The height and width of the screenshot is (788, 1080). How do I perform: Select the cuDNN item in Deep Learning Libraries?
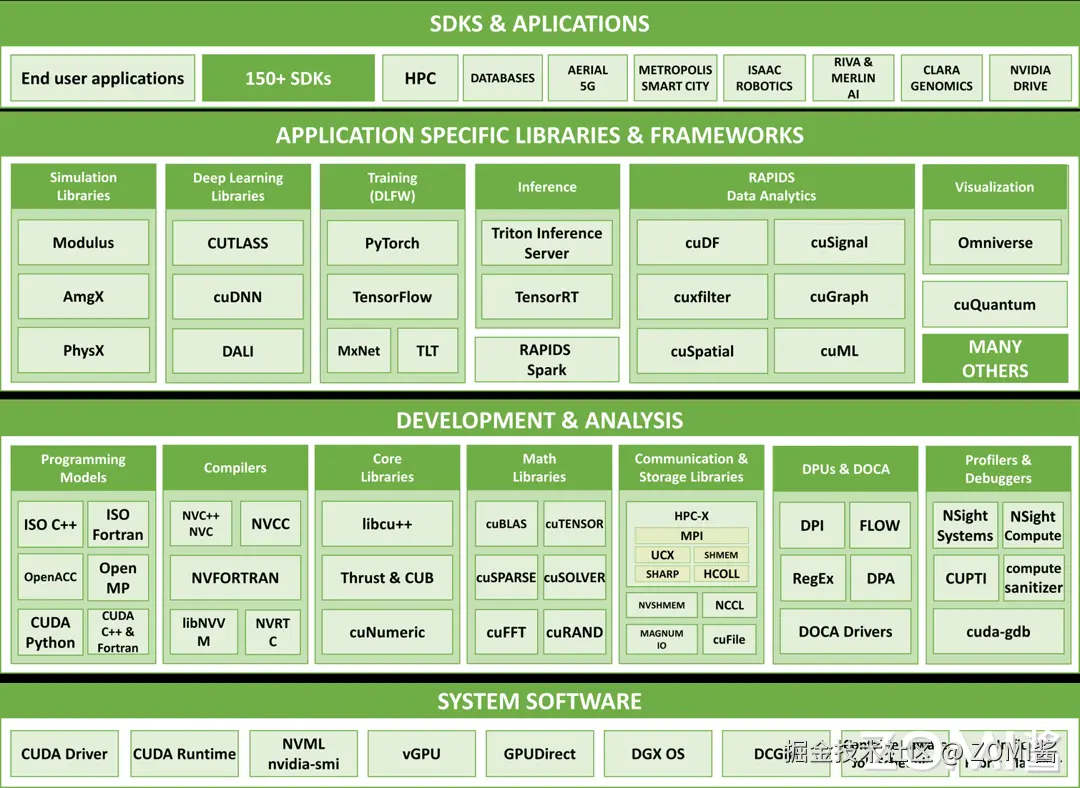[237, 296]
